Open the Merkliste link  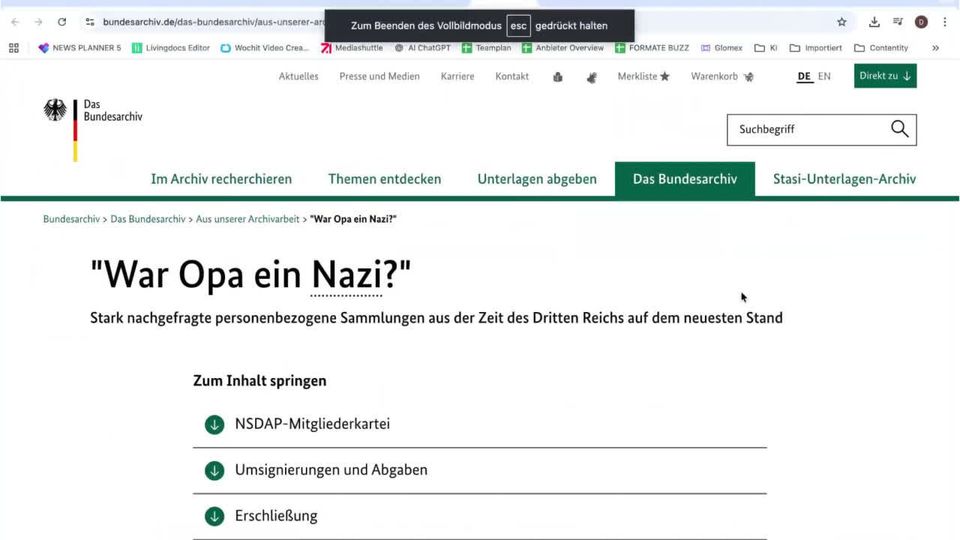coord(643,76)
